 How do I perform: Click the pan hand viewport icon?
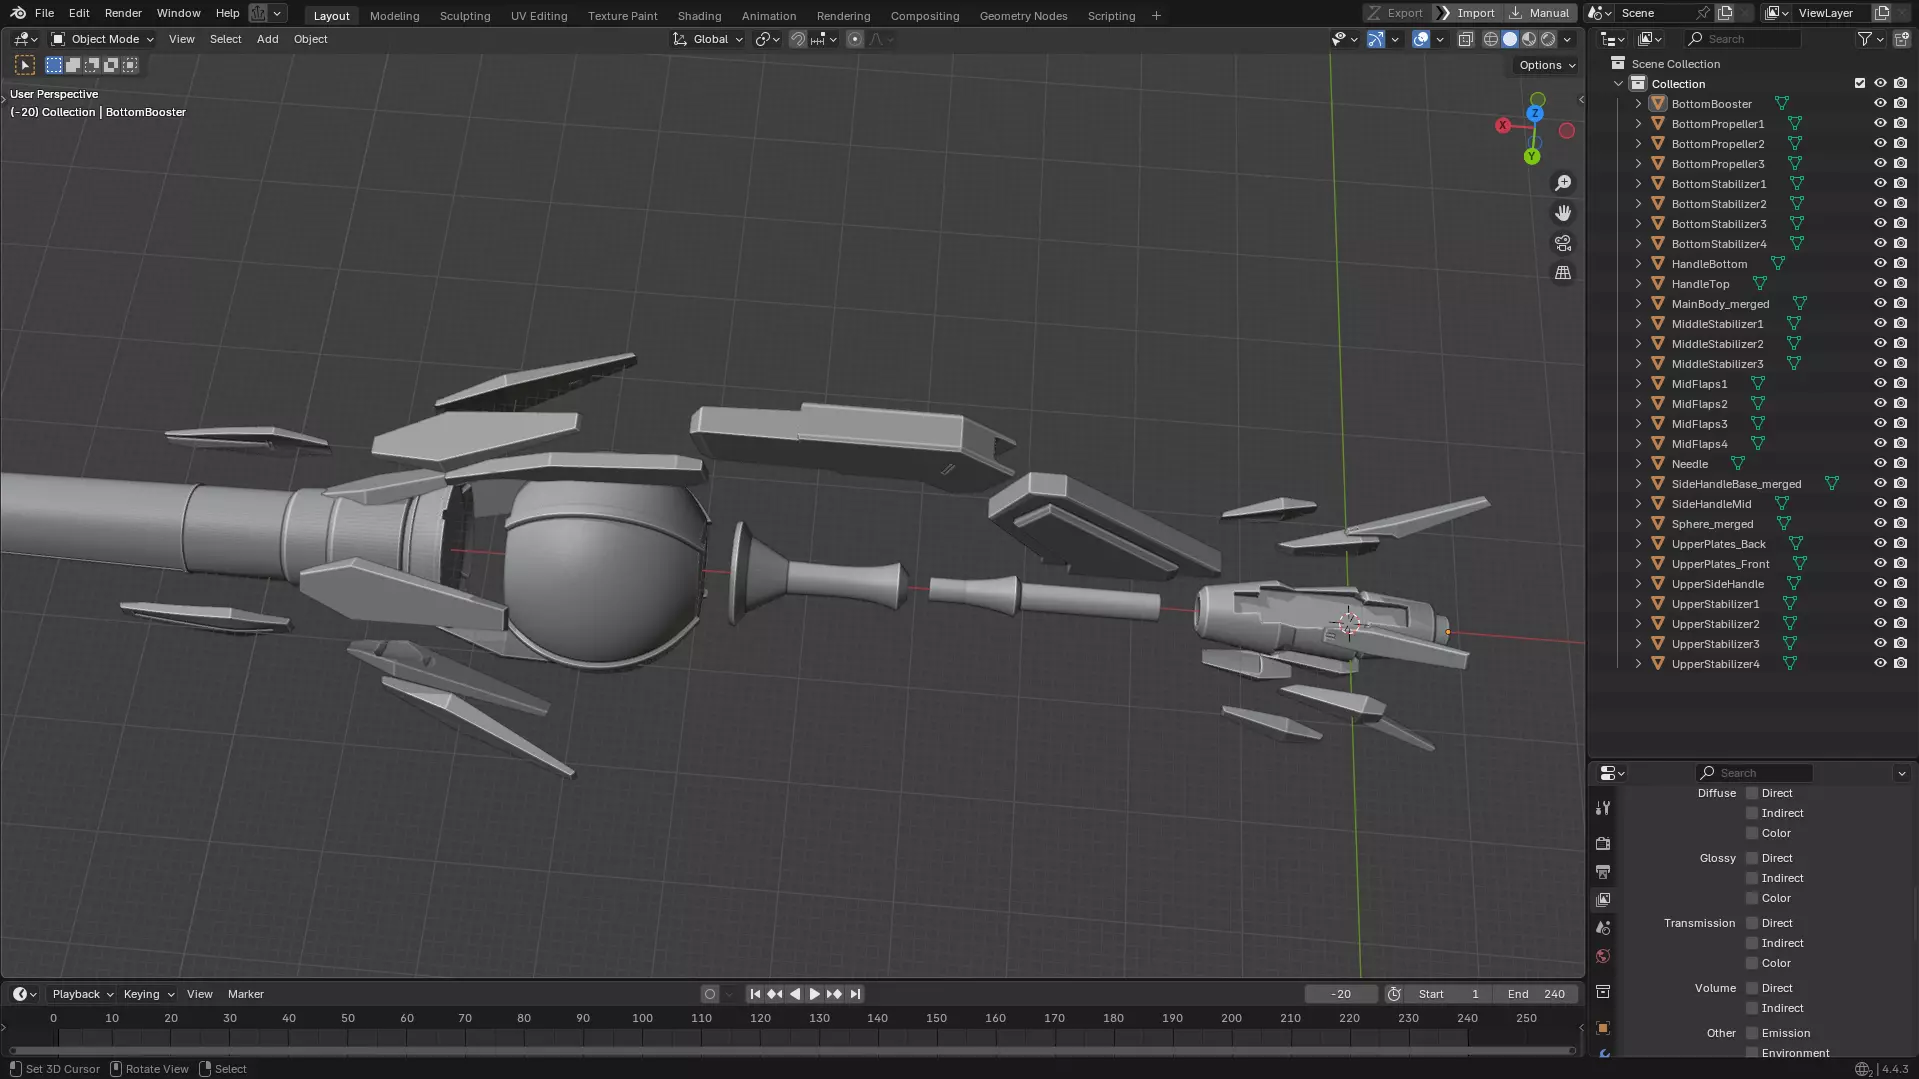click(x=1563, y=213)
